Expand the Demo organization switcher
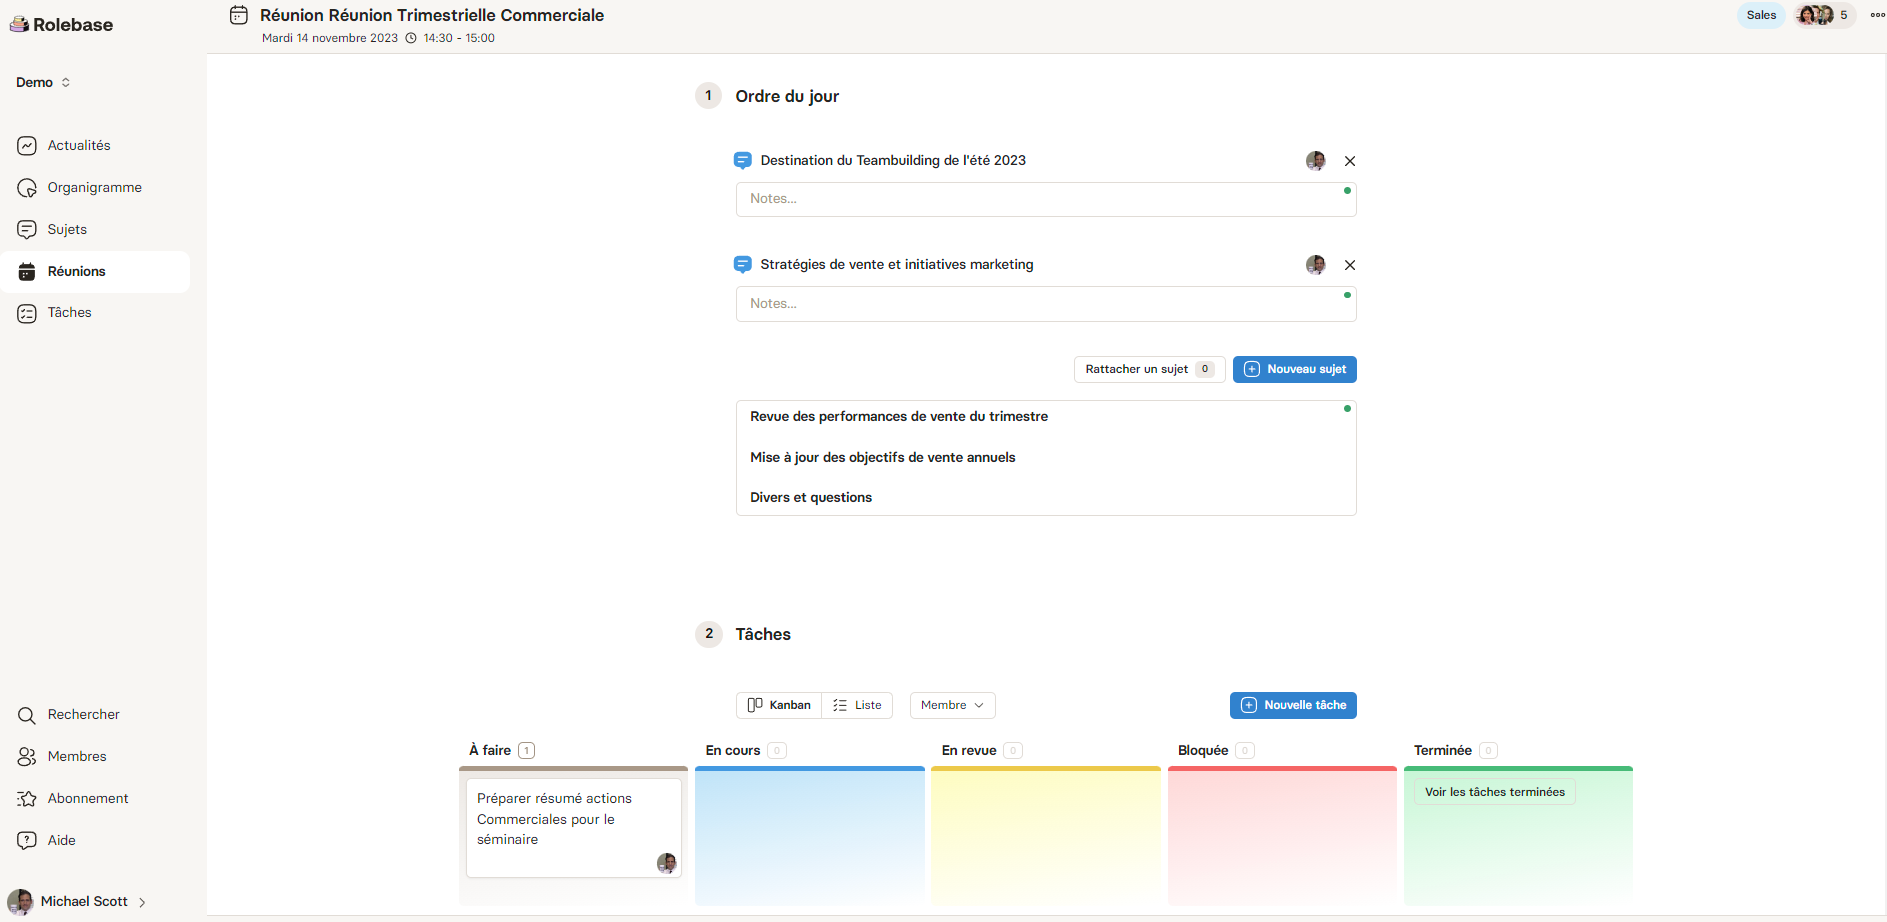 (43, 83)
